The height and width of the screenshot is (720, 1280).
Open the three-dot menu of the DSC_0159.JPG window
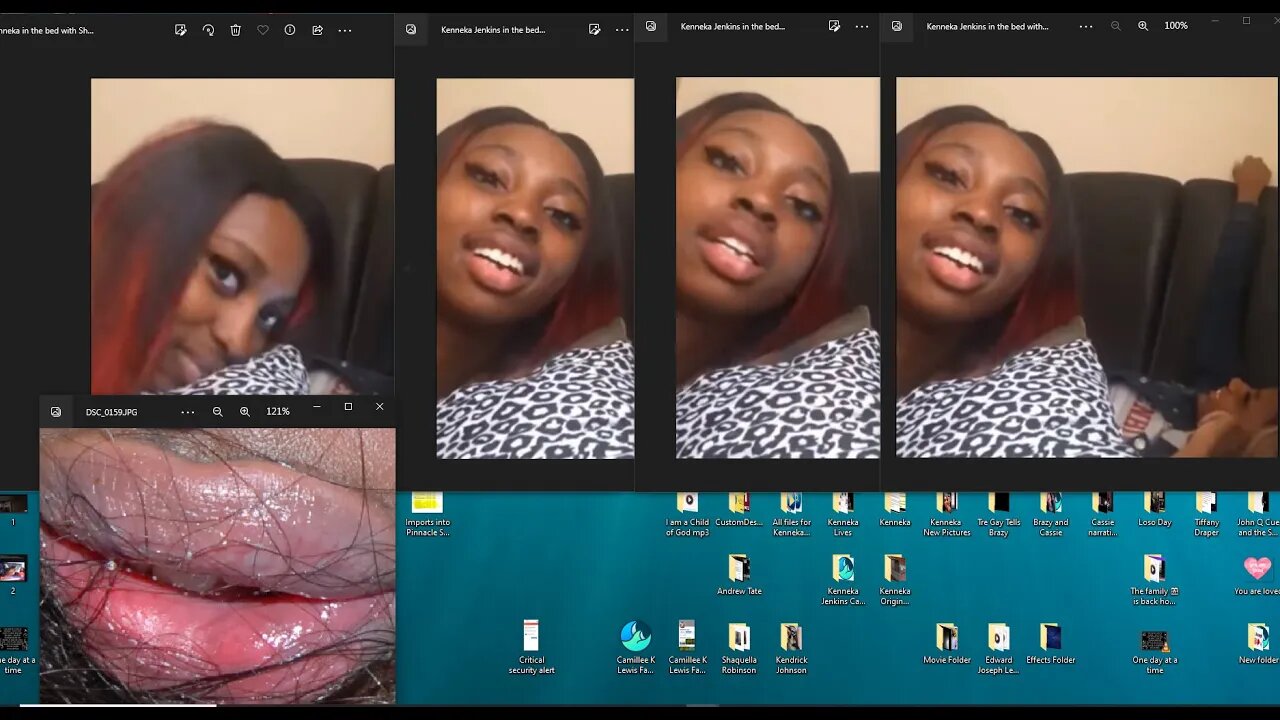188,411
